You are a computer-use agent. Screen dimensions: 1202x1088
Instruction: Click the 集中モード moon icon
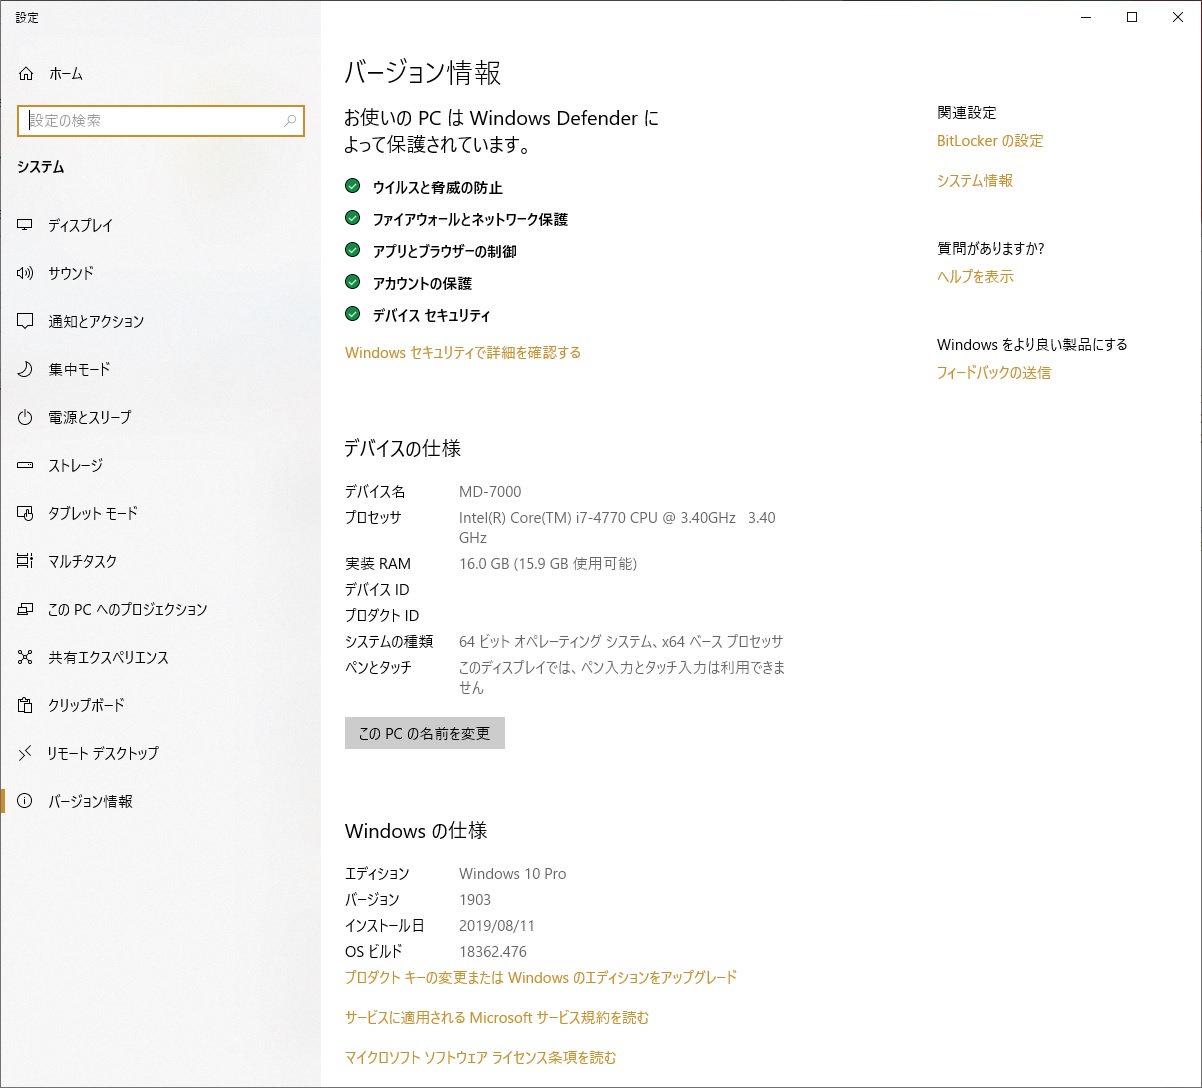[x=26, y=369]
